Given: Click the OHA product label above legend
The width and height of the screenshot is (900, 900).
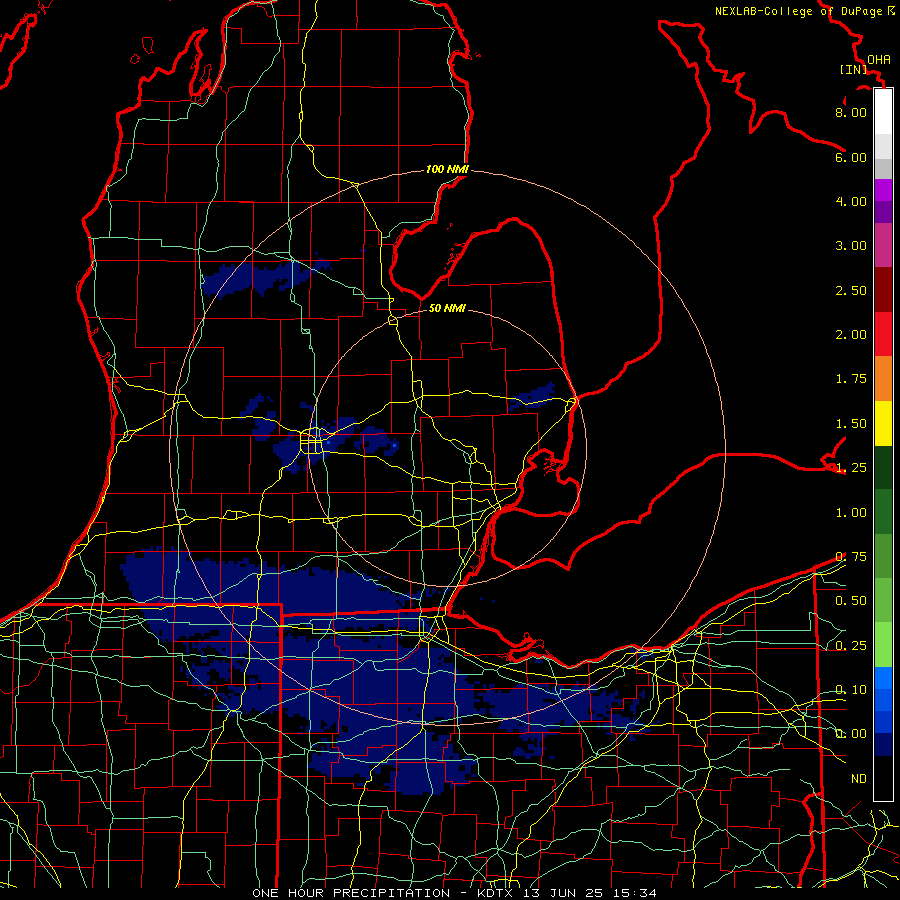Looking at the screenshot, I should (x=879, y=59).
